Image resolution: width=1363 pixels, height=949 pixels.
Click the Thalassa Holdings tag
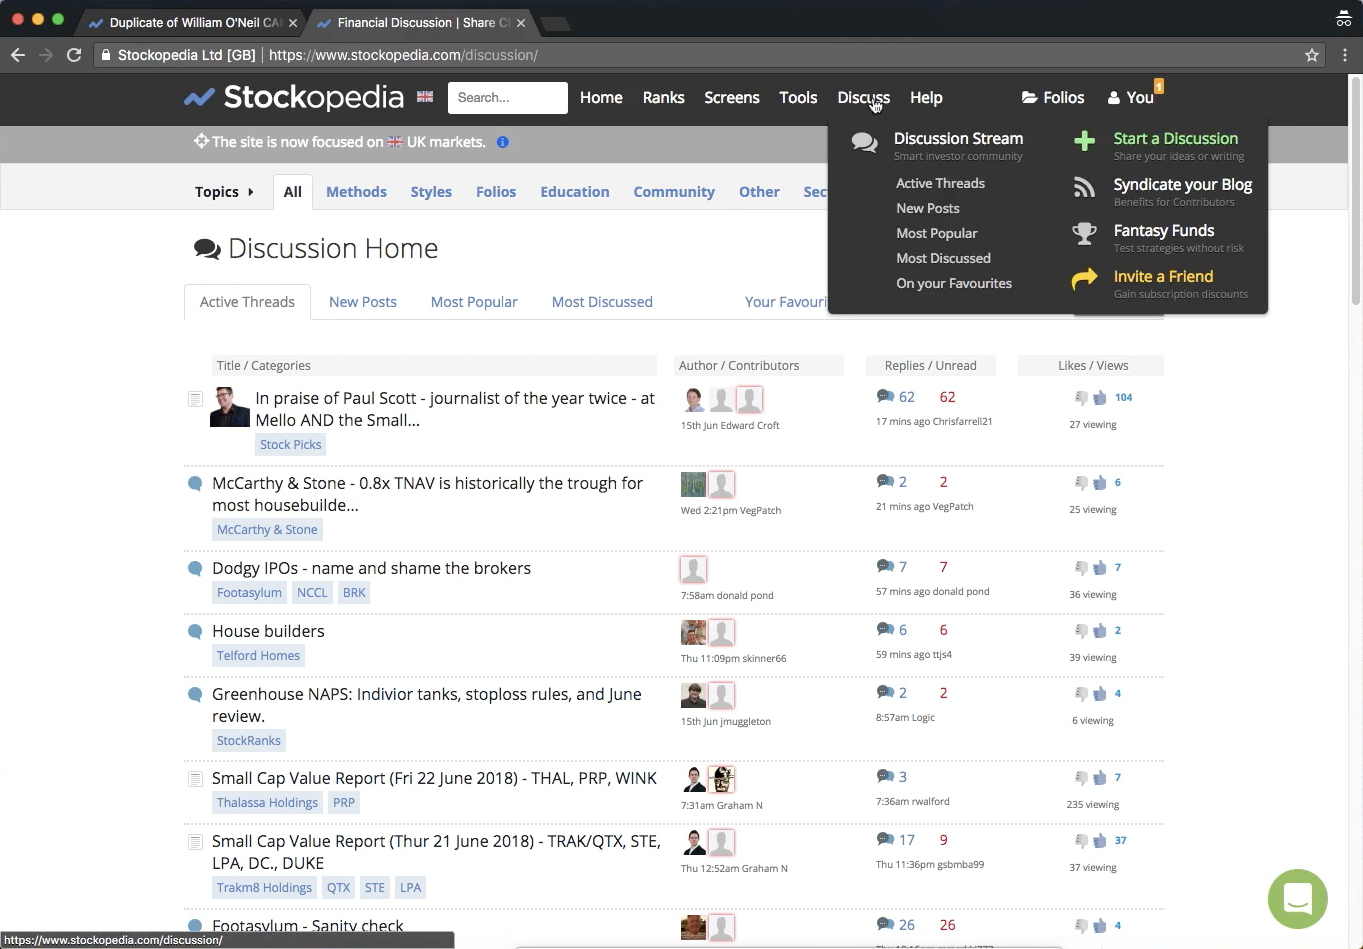coord(267,803)
